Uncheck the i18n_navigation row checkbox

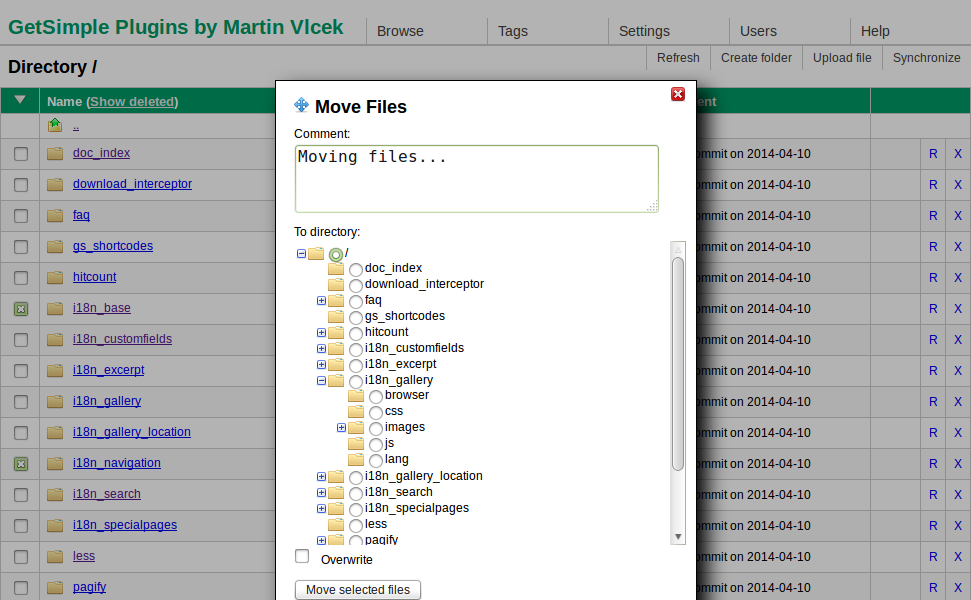(x=21, y=464)
